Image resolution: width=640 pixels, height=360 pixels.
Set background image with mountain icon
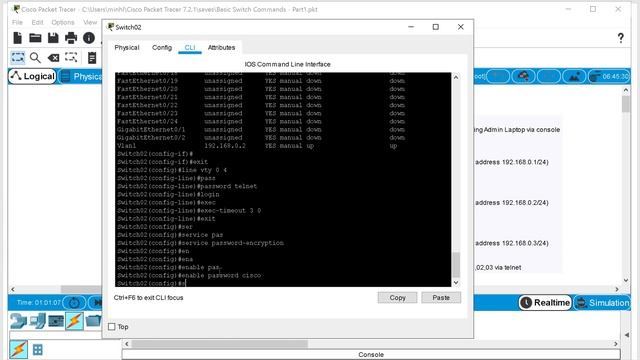tap(574, 76)
